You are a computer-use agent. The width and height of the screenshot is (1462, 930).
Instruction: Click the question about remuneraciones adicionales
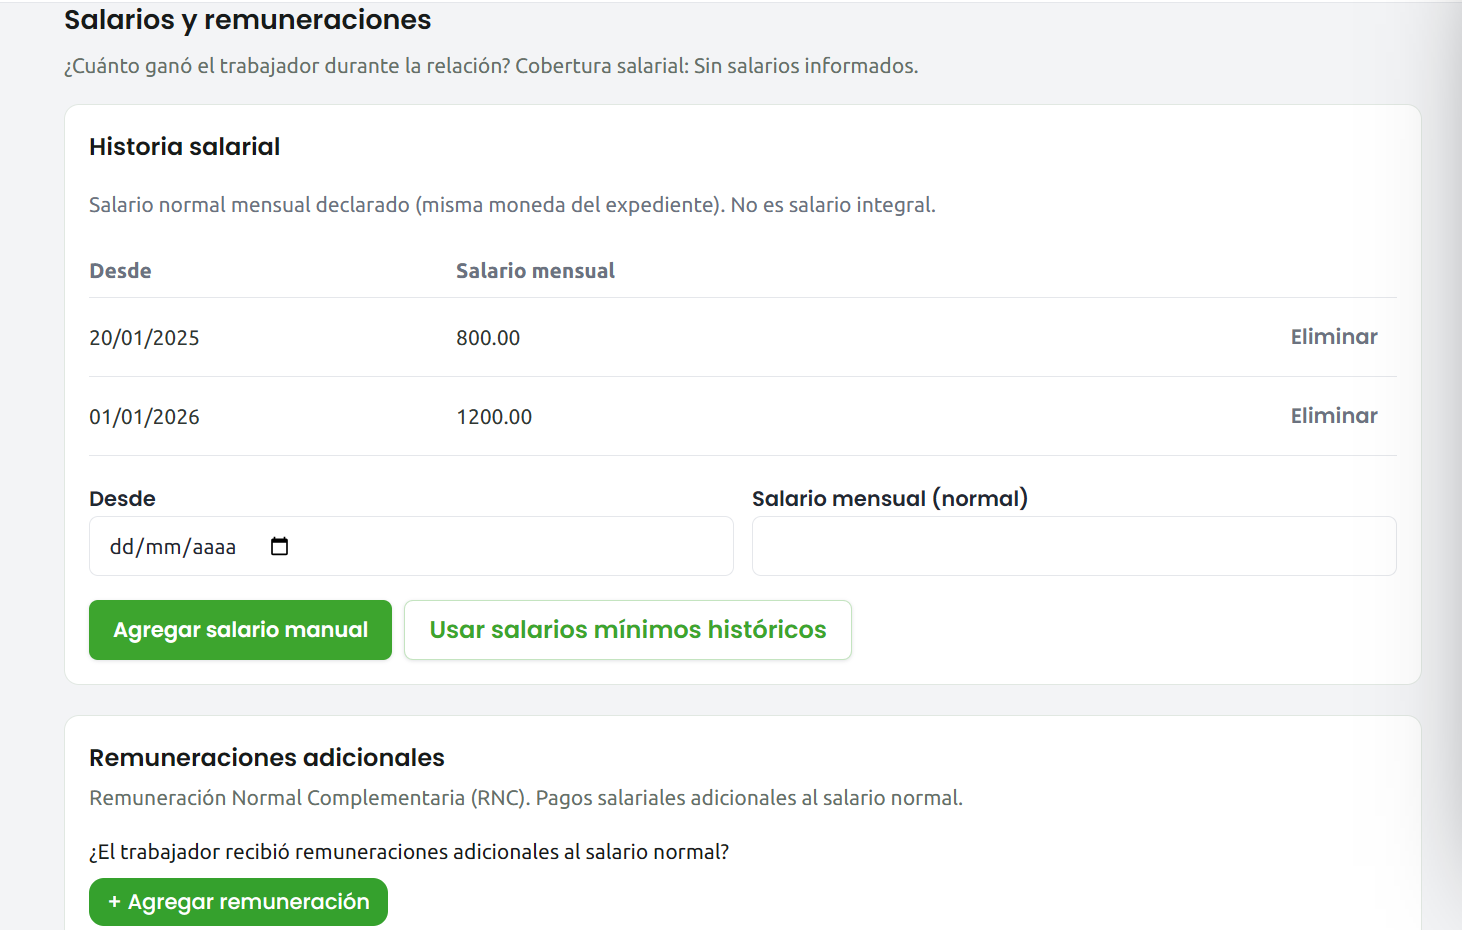[x=409, y=852]
